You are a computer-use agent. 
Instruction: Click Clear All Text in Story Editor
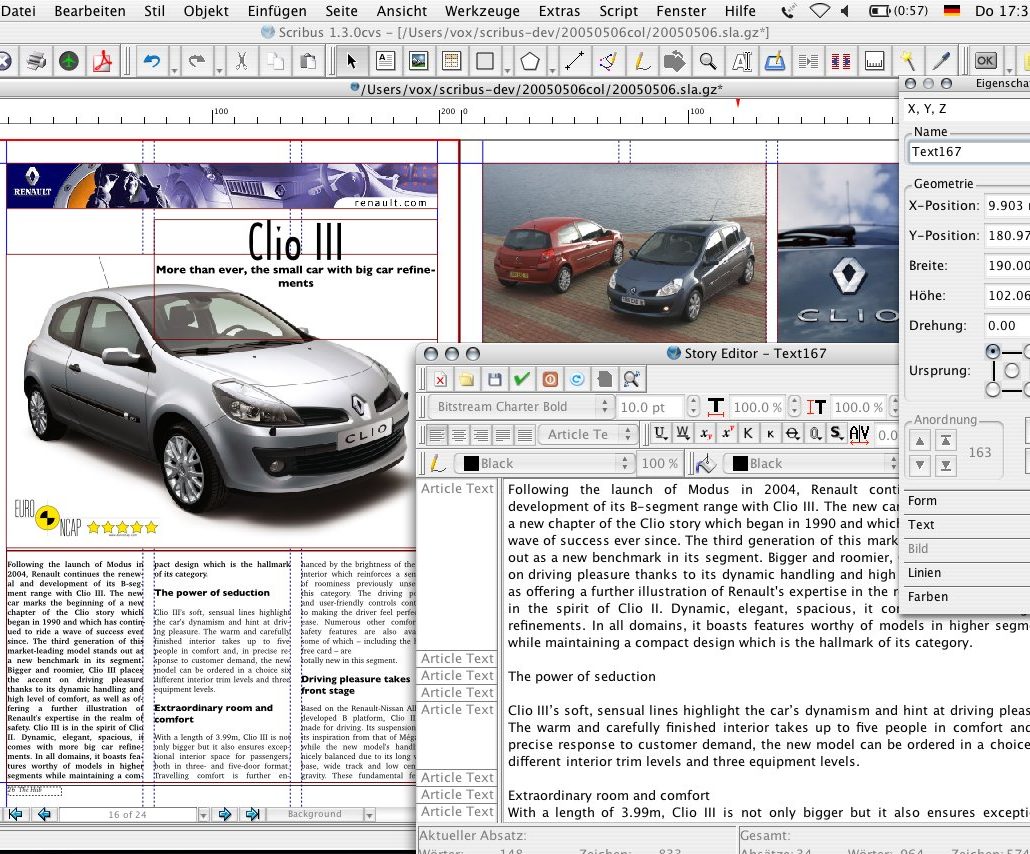[x=440, y=379]
